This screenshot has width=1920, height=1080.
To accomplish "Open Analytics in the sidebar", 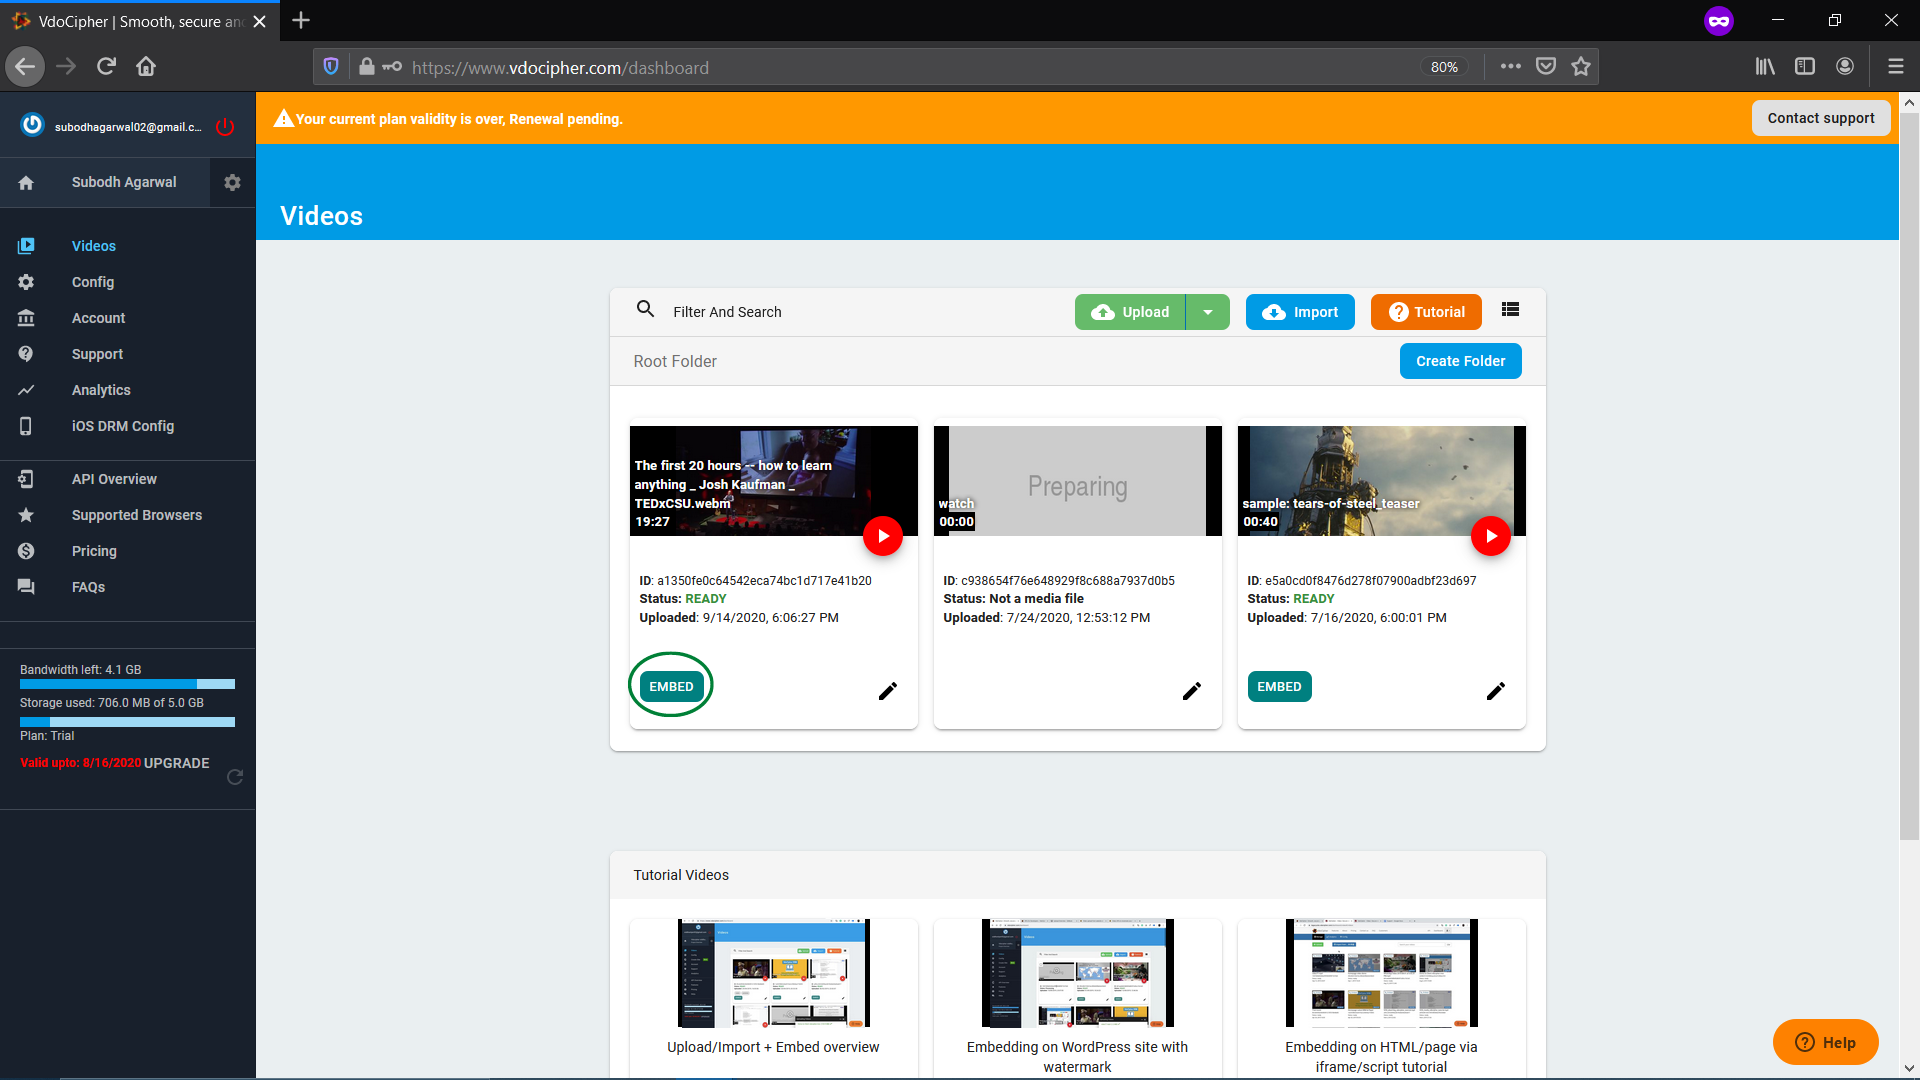I will point(101,390).
